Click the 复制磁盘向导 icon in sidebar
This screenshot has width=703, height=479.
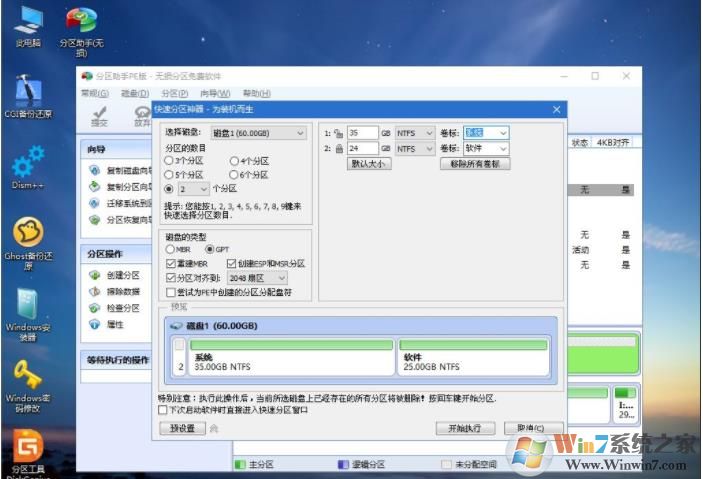click(94, 170)
